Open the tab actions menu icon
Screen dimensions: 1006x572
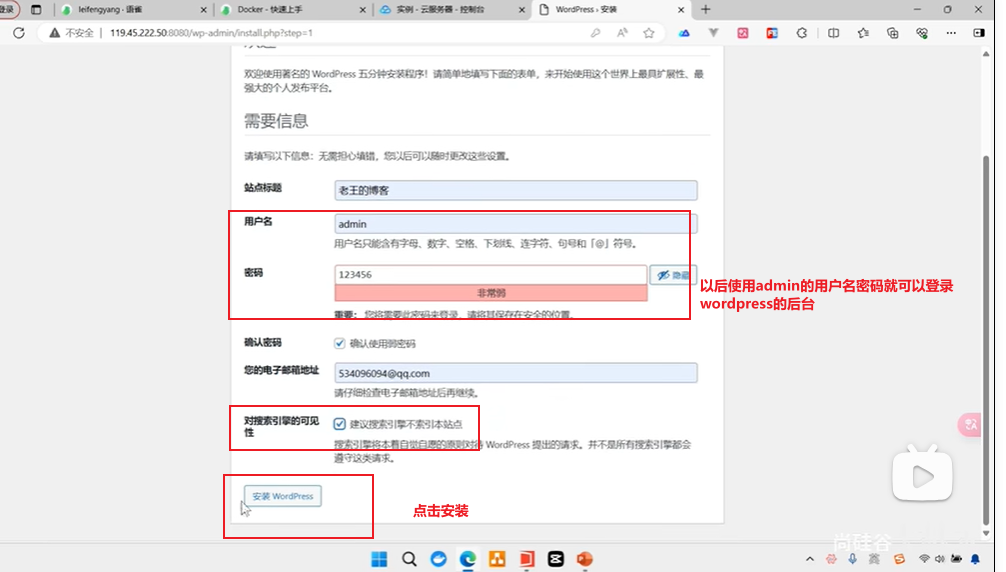point(36,10)
